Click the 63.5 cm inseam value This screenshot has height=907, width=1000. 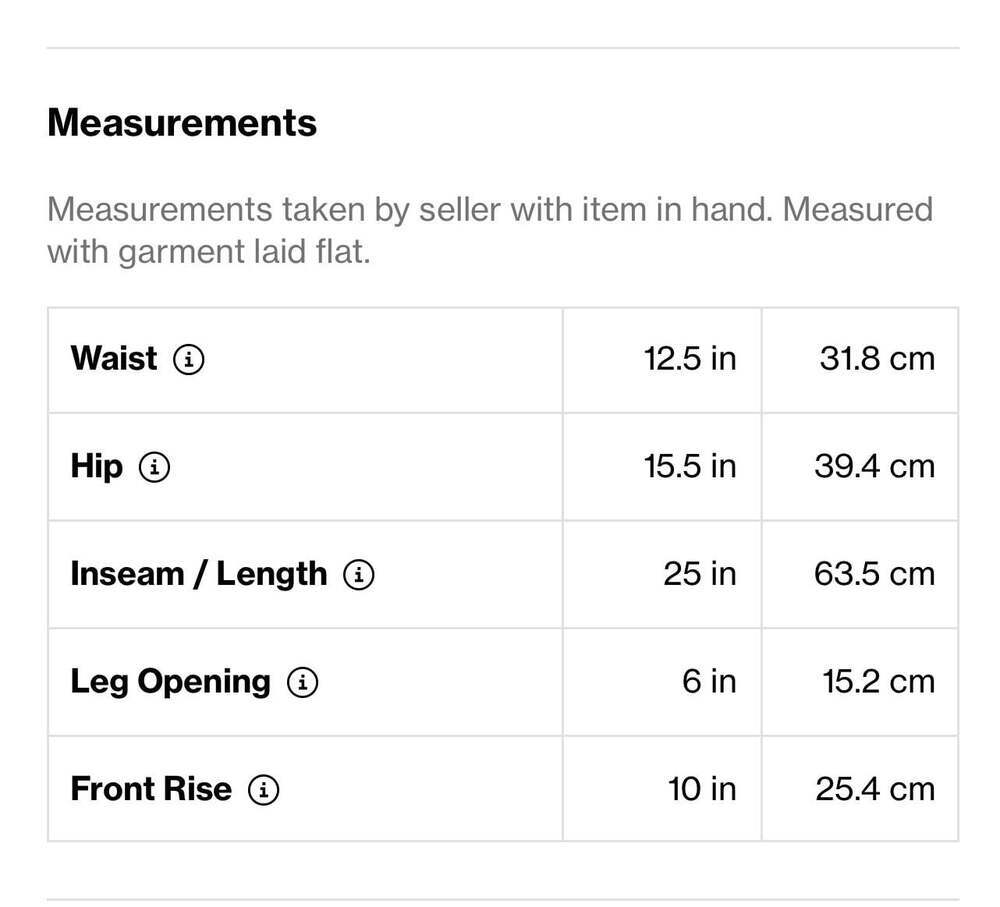(875, 574)
